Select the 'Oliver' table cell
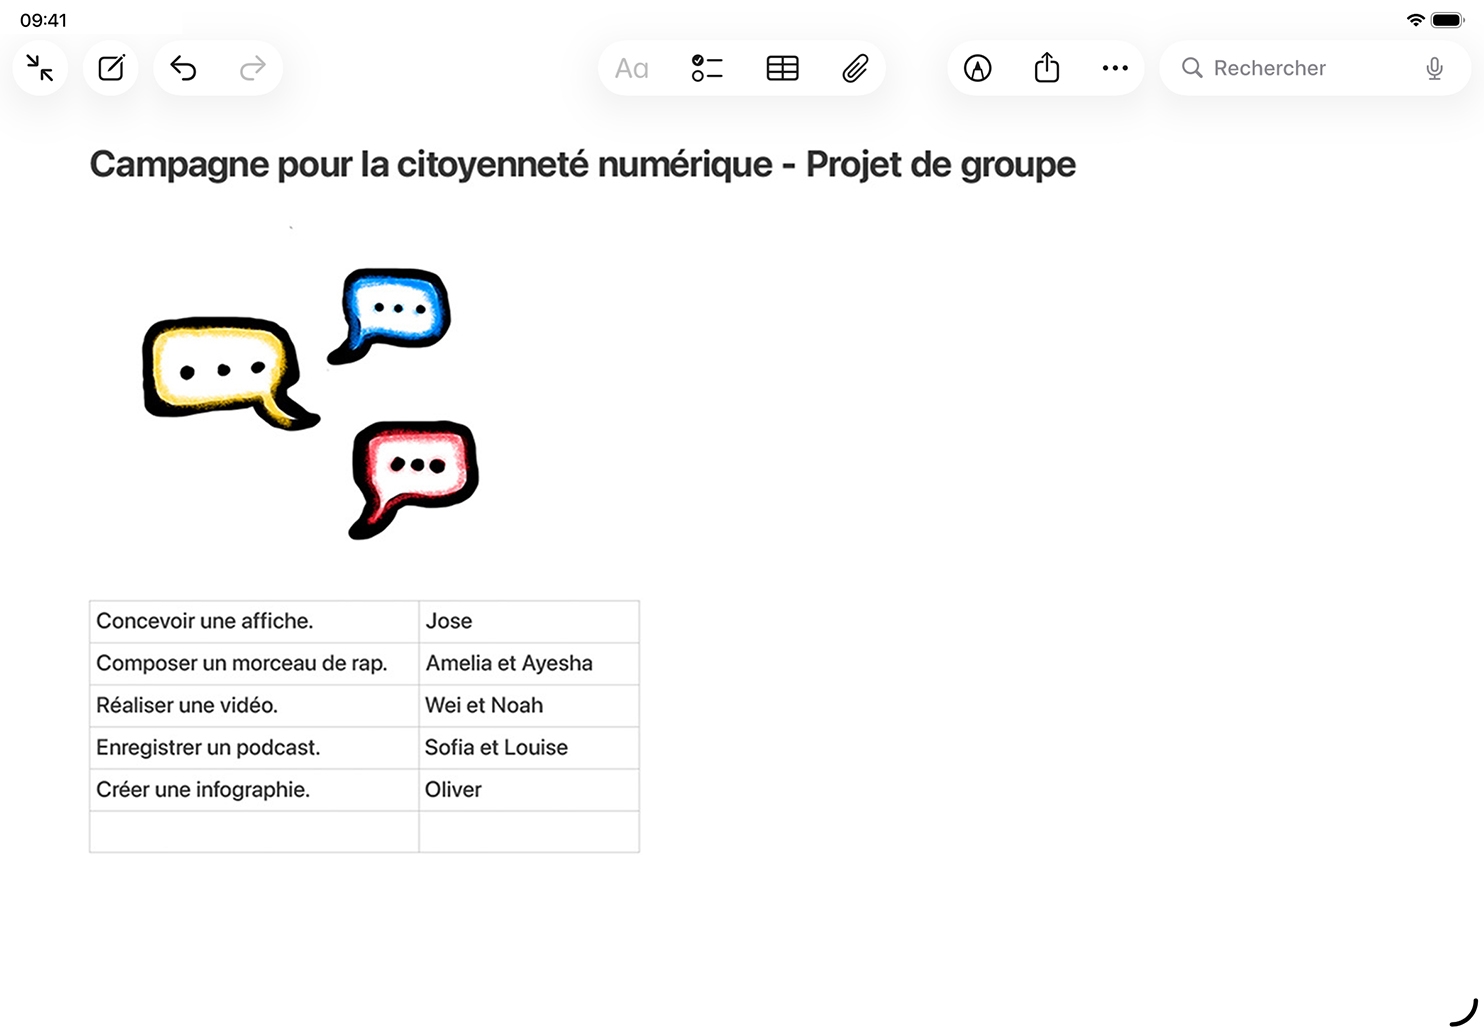Screen dimensions: 1484x1032 [x=528, y=789]
